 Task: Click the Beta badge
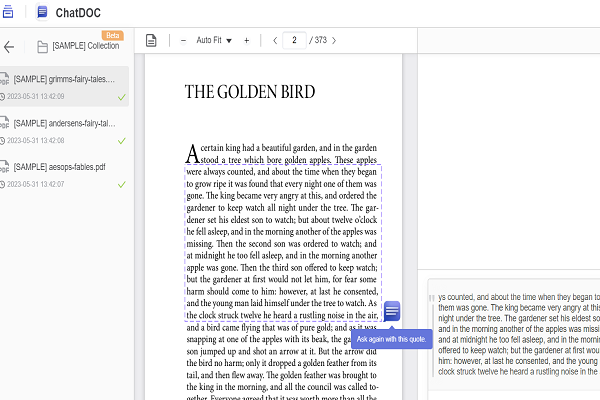click(x=113, y=35)
